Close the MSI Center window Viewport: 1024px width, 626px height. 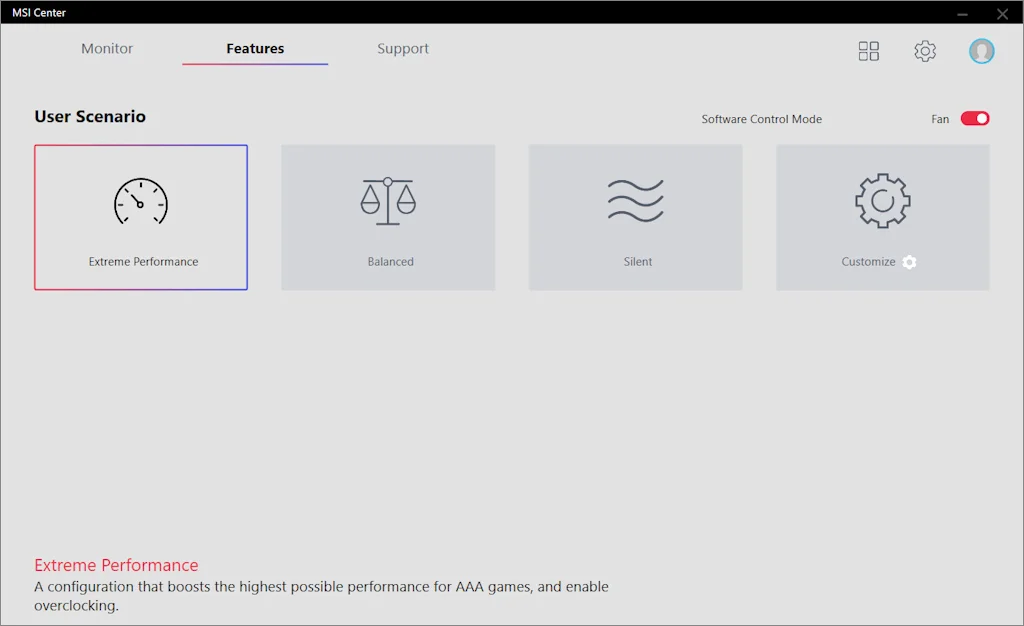pyautogui.click(x=1002, y=14)
